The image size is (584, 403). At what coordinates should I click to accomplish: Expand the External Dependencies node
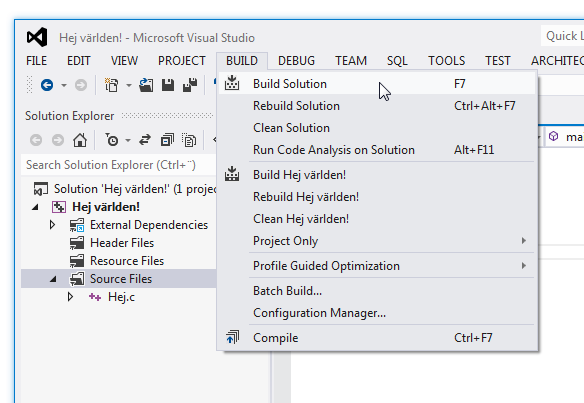point(53,225)
